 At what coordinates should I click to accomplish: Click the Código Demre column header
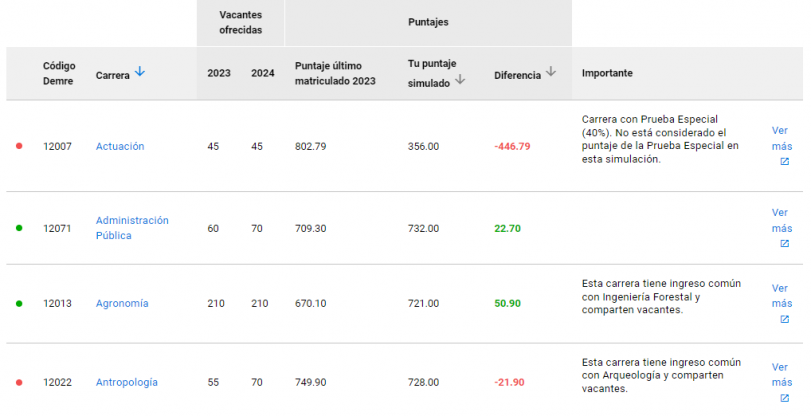59,73
